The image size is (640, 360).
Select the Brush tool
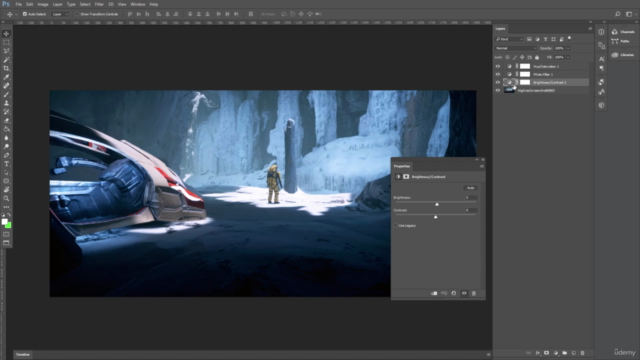6,94
